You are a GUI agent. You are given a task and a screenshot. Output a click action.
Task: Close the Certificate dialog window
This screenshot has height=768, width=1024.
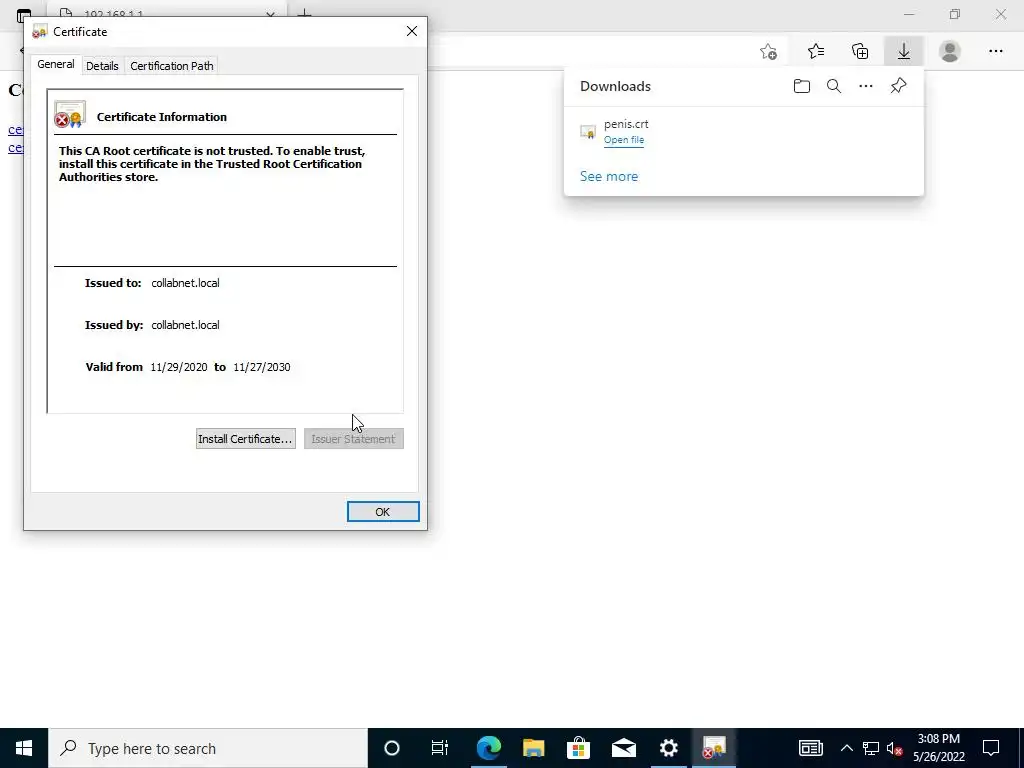(411, 31)
